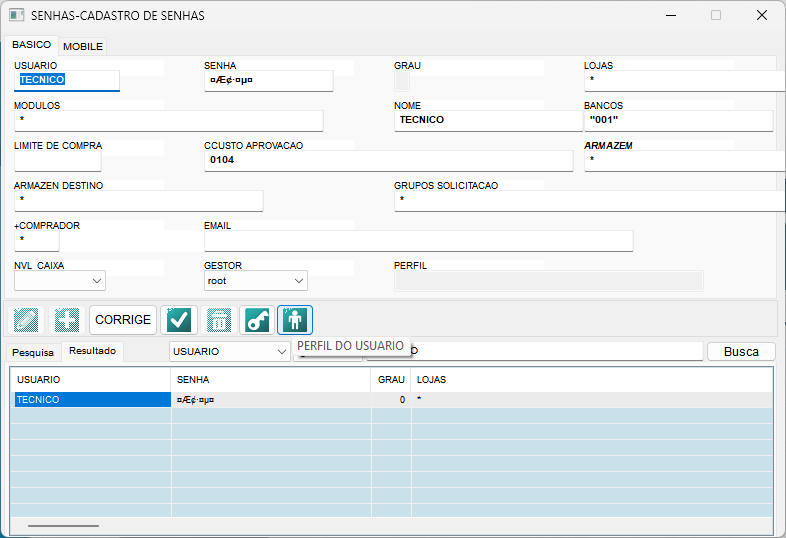Select the Resultado tab
The height and width of the screenshot is (538, 786).
(x=92, y=351)
